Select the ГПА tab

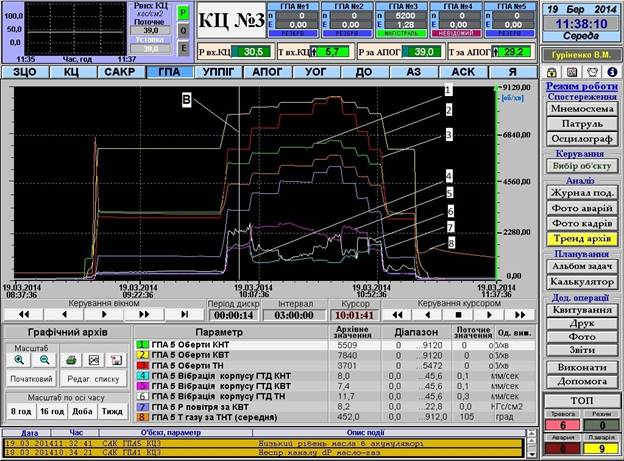point(170,72)
